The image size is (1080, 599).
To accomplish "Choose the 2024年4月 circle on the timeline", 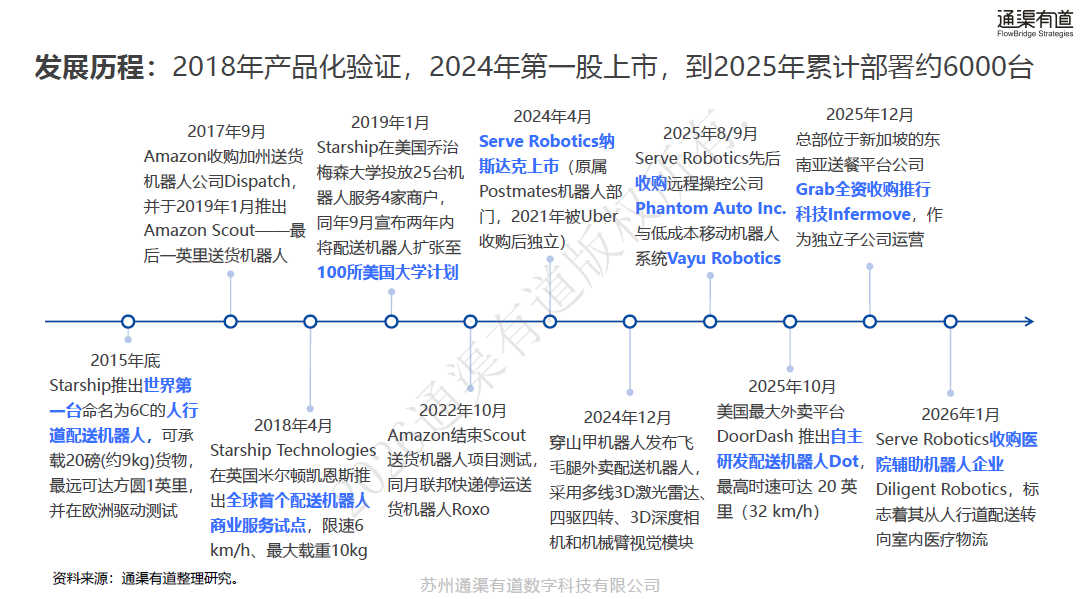I will [550, 322].
